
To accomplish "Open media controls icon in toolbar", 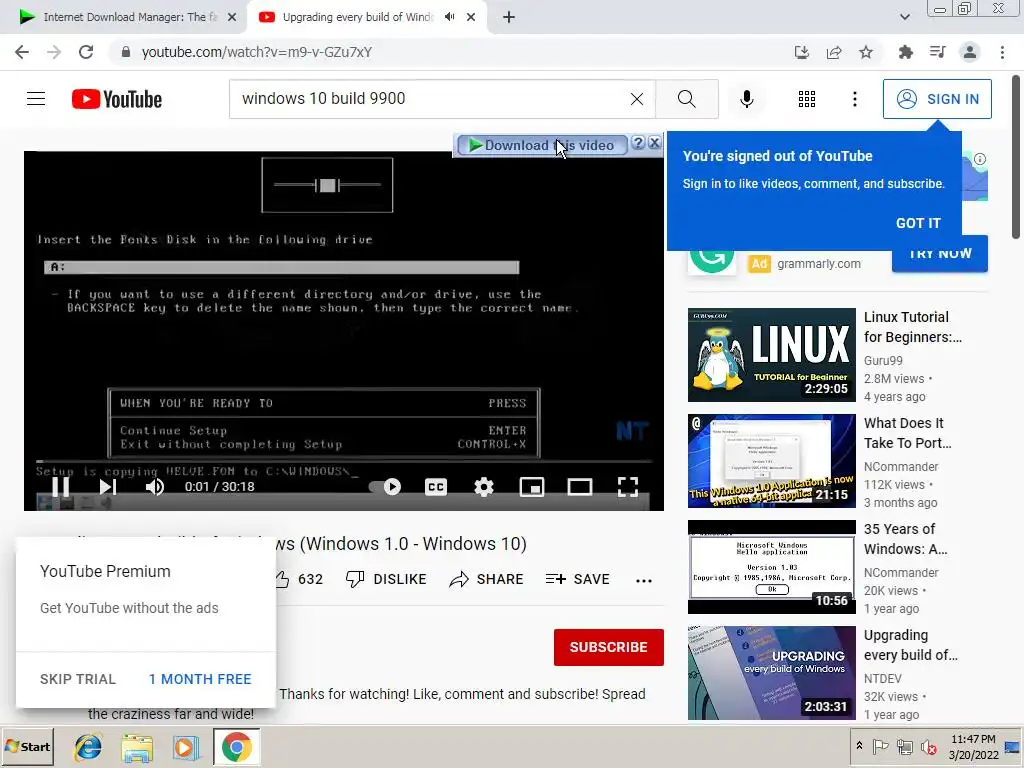I will (937, 52).
